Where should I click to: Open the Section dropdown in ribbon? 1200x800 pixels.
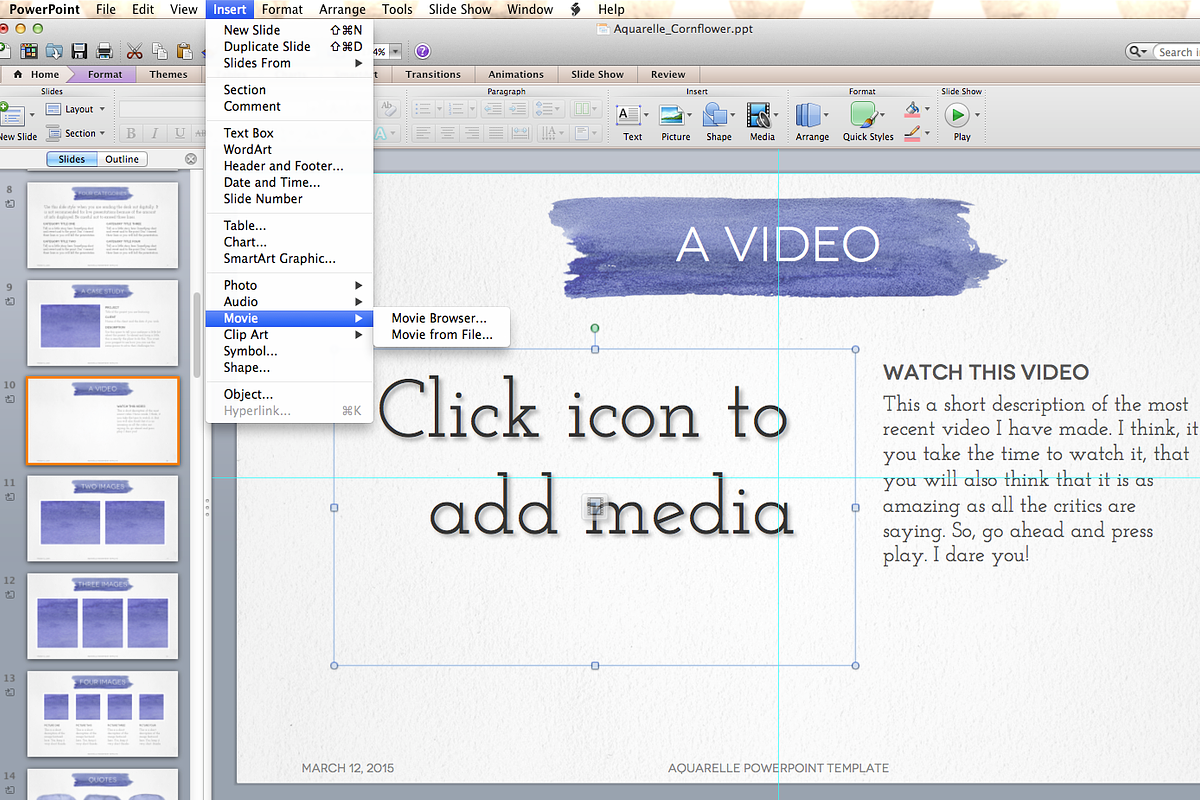[x=75, y=133]
